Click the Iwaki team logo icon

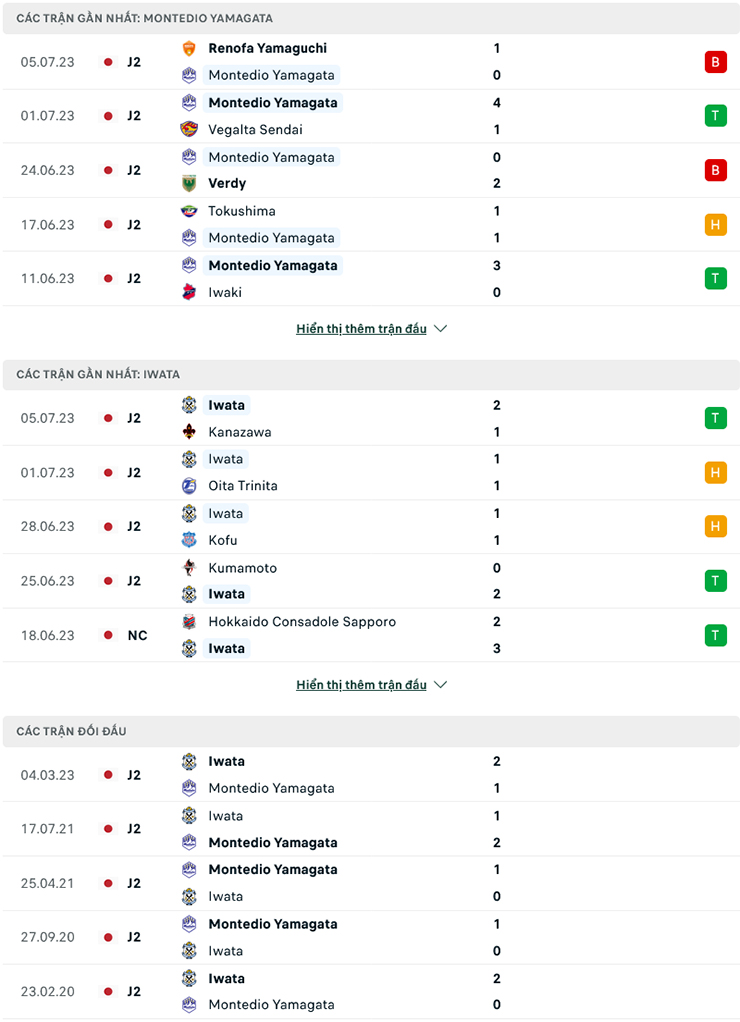[x=189, y=292]
